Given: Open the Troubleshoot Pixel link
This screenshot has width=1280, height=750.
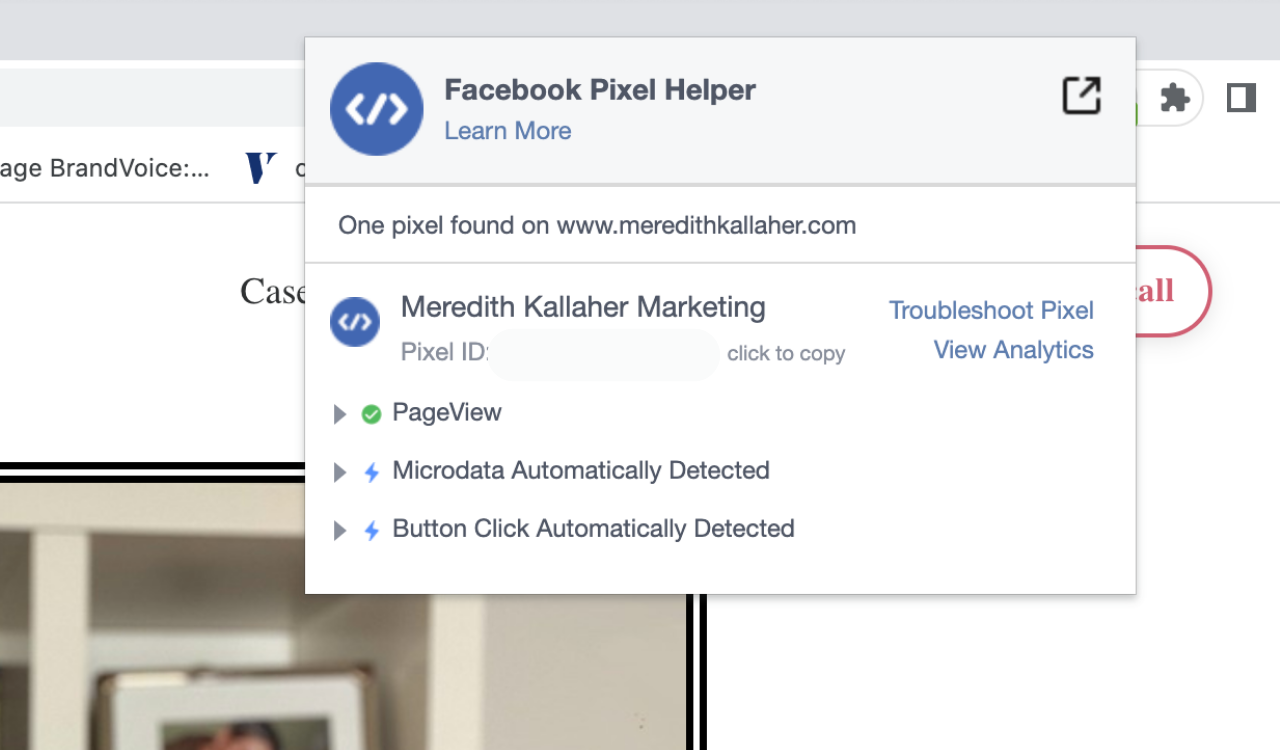Looking at the screenshot, I should click(991, 311).
